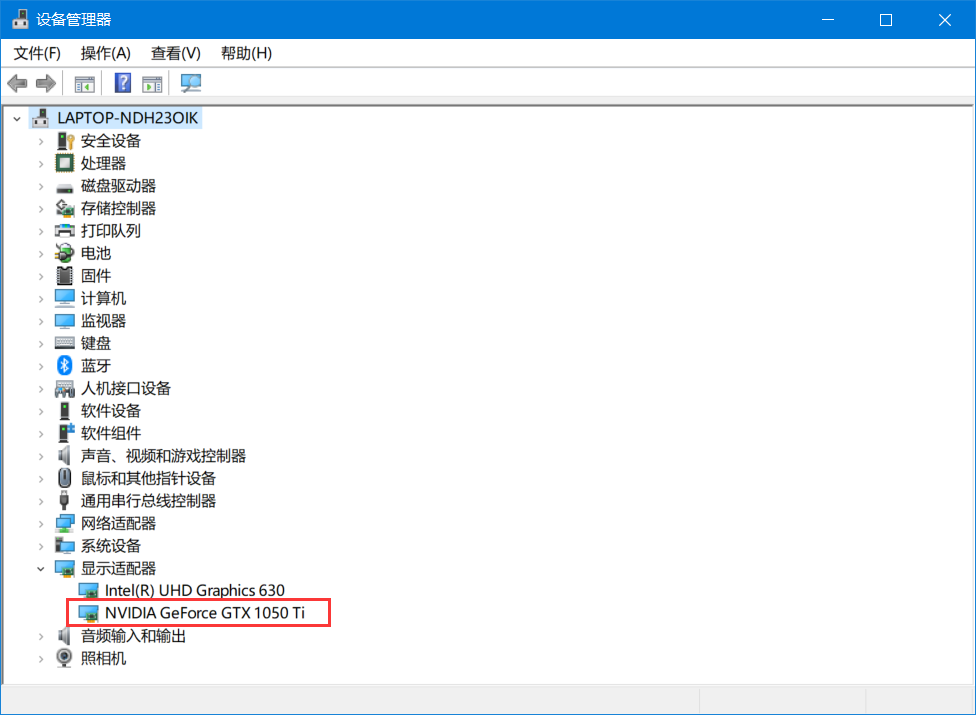Toggle the console tree pane toolbar icon

[85, 83]
